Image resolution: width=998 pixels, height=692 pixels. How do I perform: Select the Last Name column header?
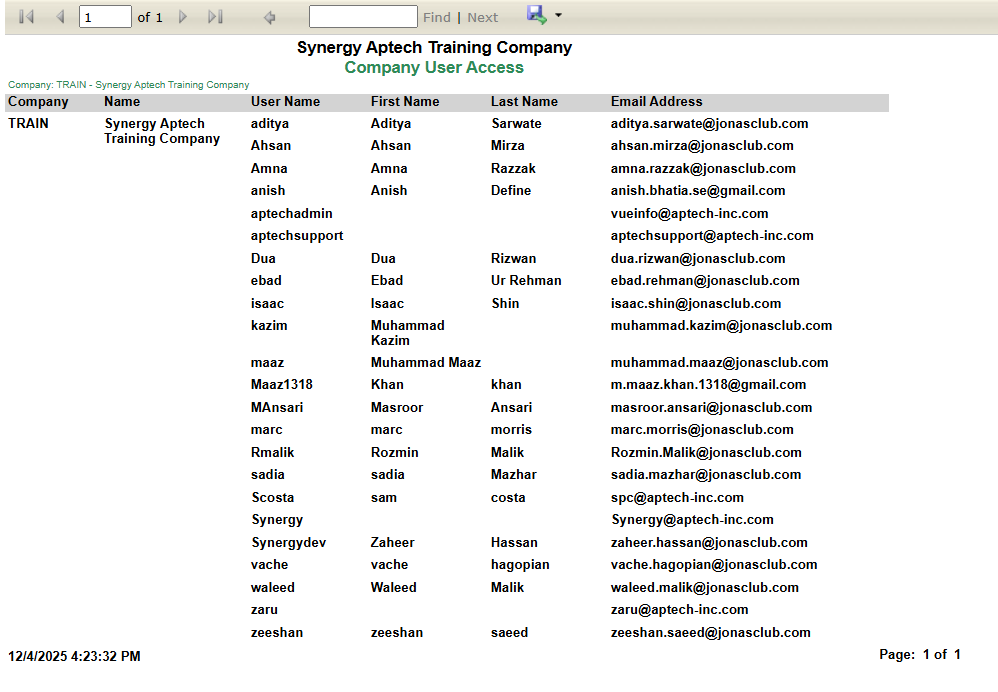524,102
